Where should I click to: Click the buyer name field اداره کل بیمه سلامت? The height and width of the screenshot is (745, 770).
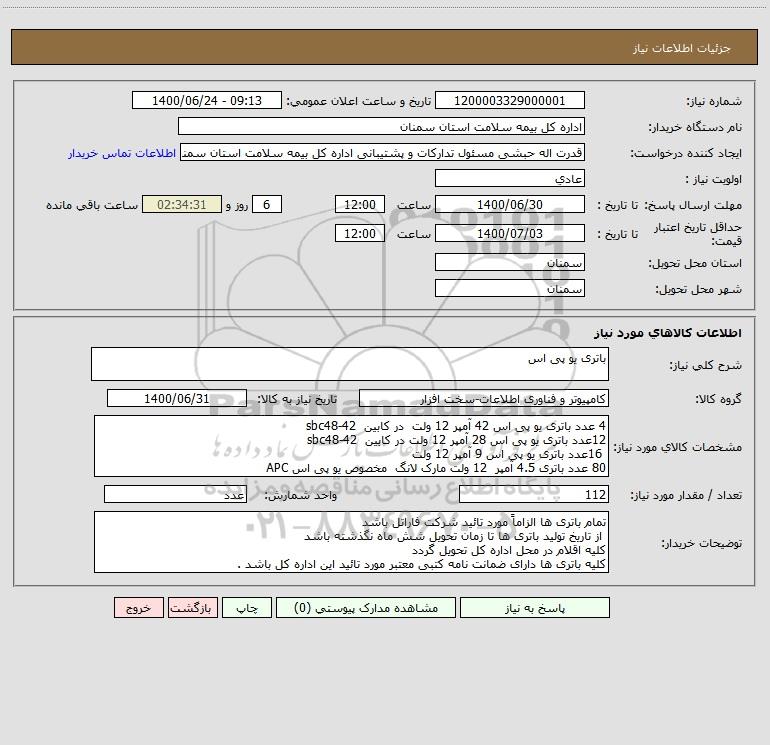(381, 127)
